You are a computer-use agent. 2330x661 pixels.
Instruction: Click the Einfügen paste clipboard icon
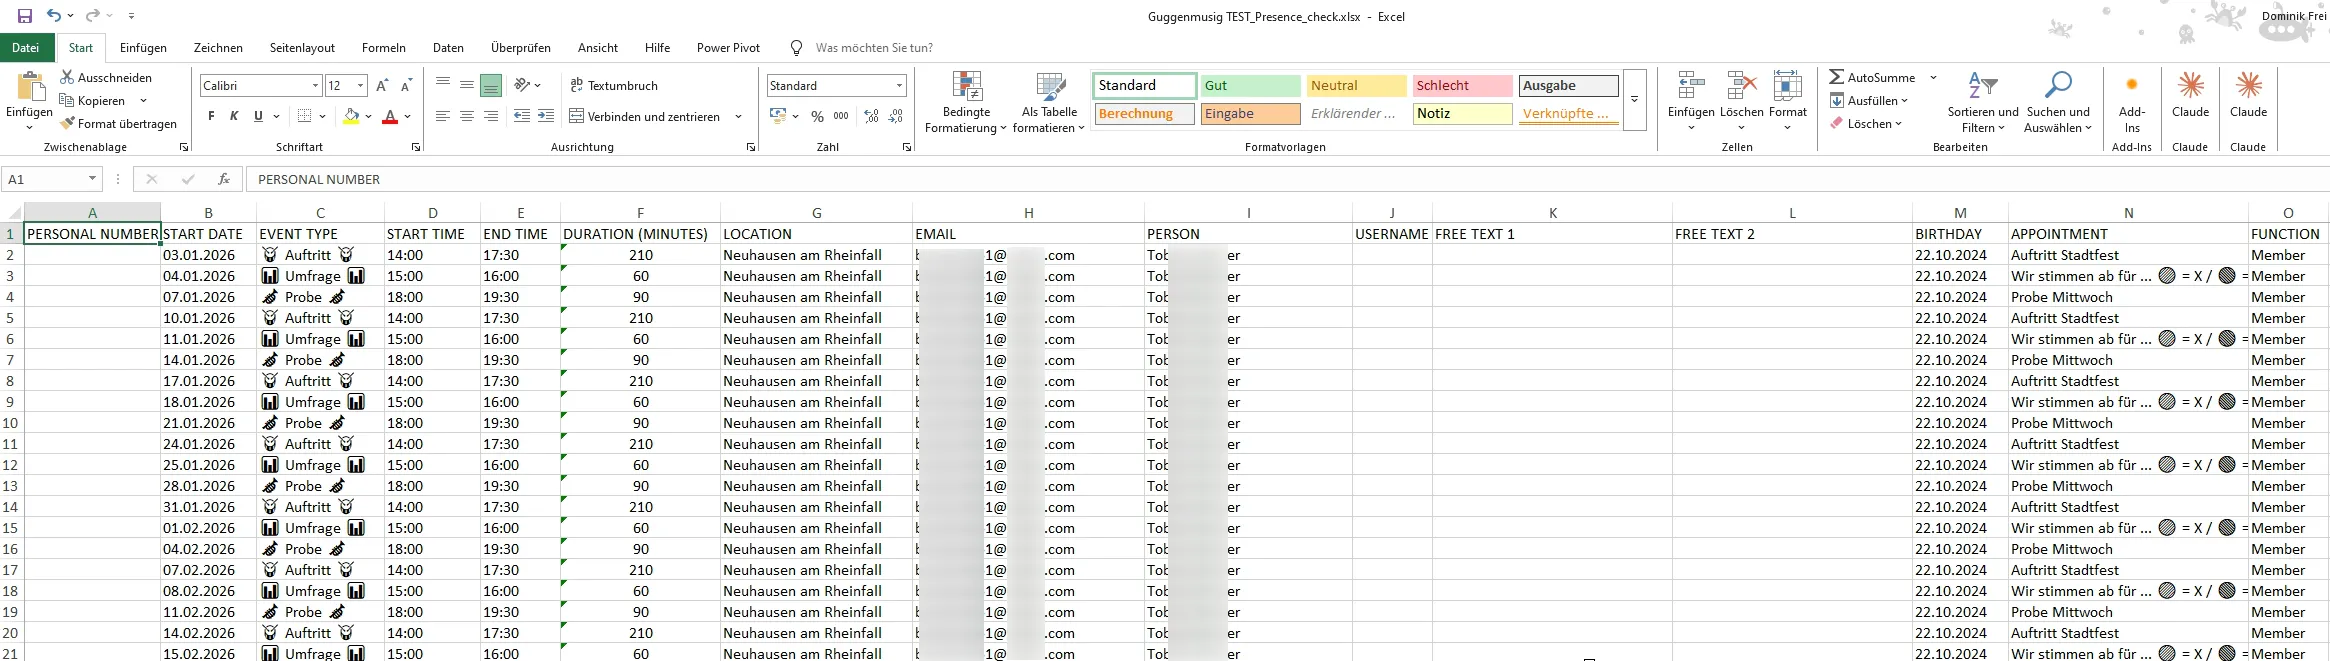coord(30,87)
